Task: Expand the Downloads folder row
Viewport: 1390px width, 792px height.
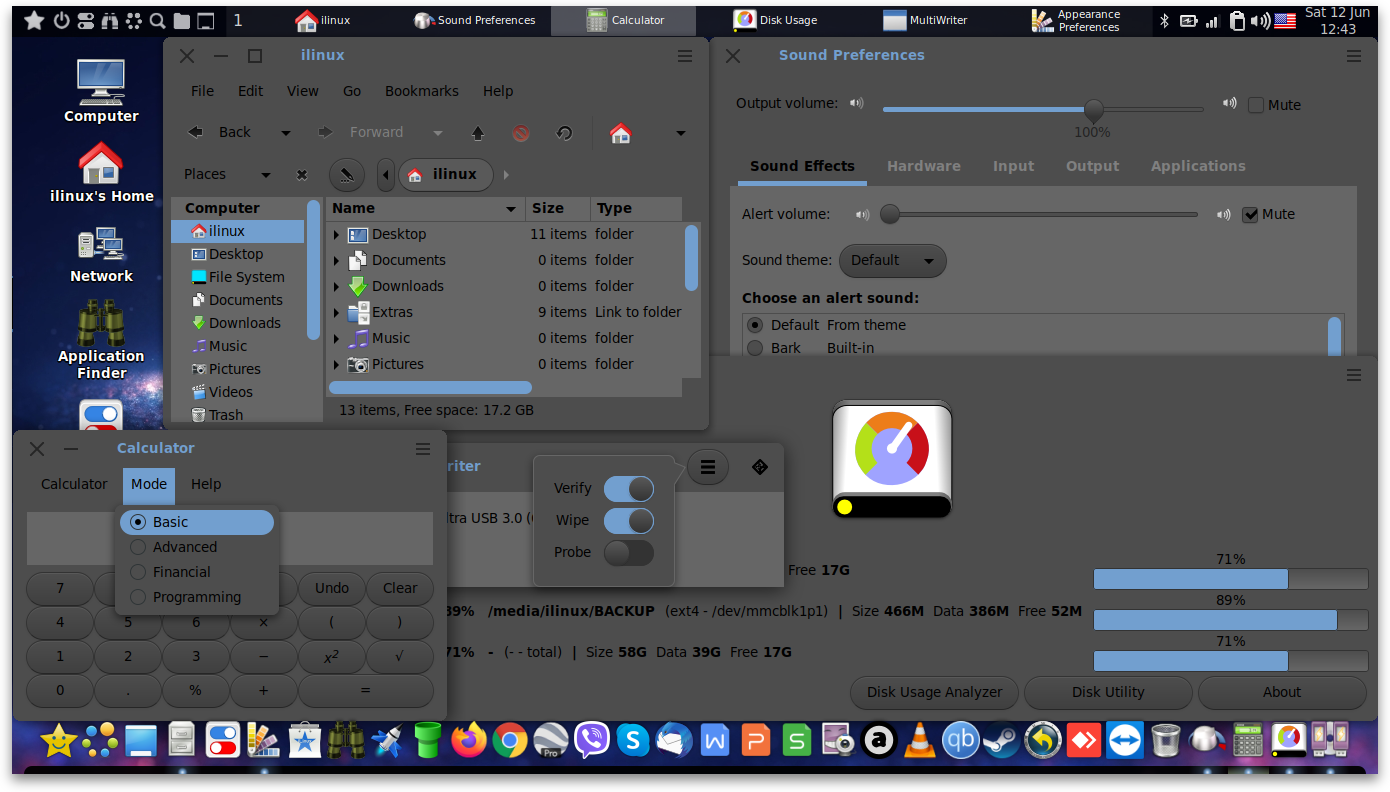Action: click(x=337, y=286)
